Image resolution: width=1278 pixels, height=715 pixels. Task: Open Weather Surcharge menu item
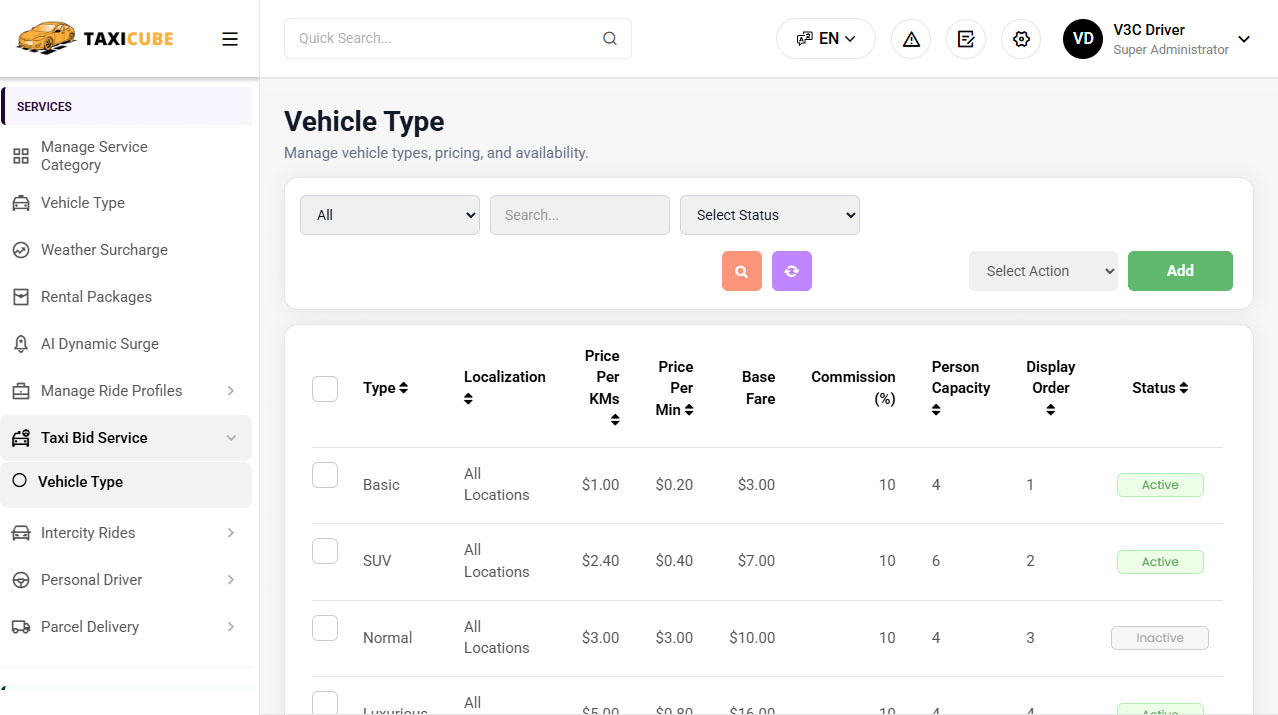(x=126, y=250)
